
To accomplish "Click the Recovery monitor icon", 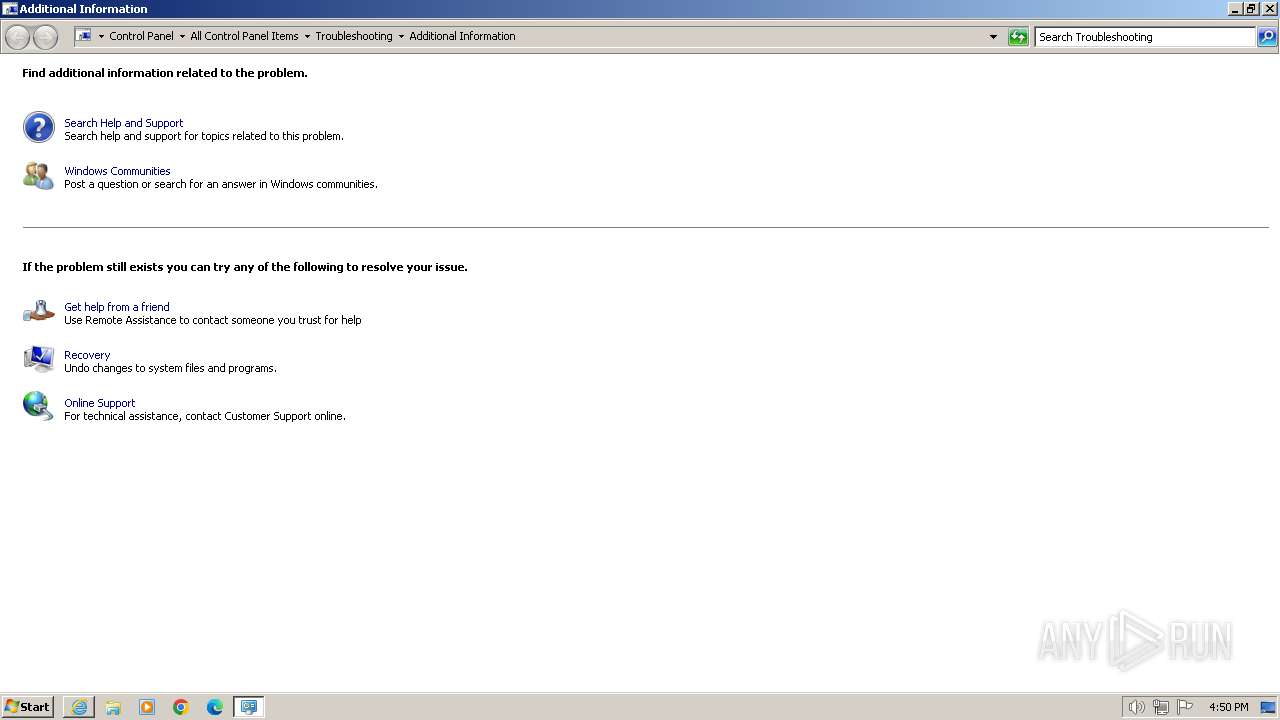I will [38, 359].
